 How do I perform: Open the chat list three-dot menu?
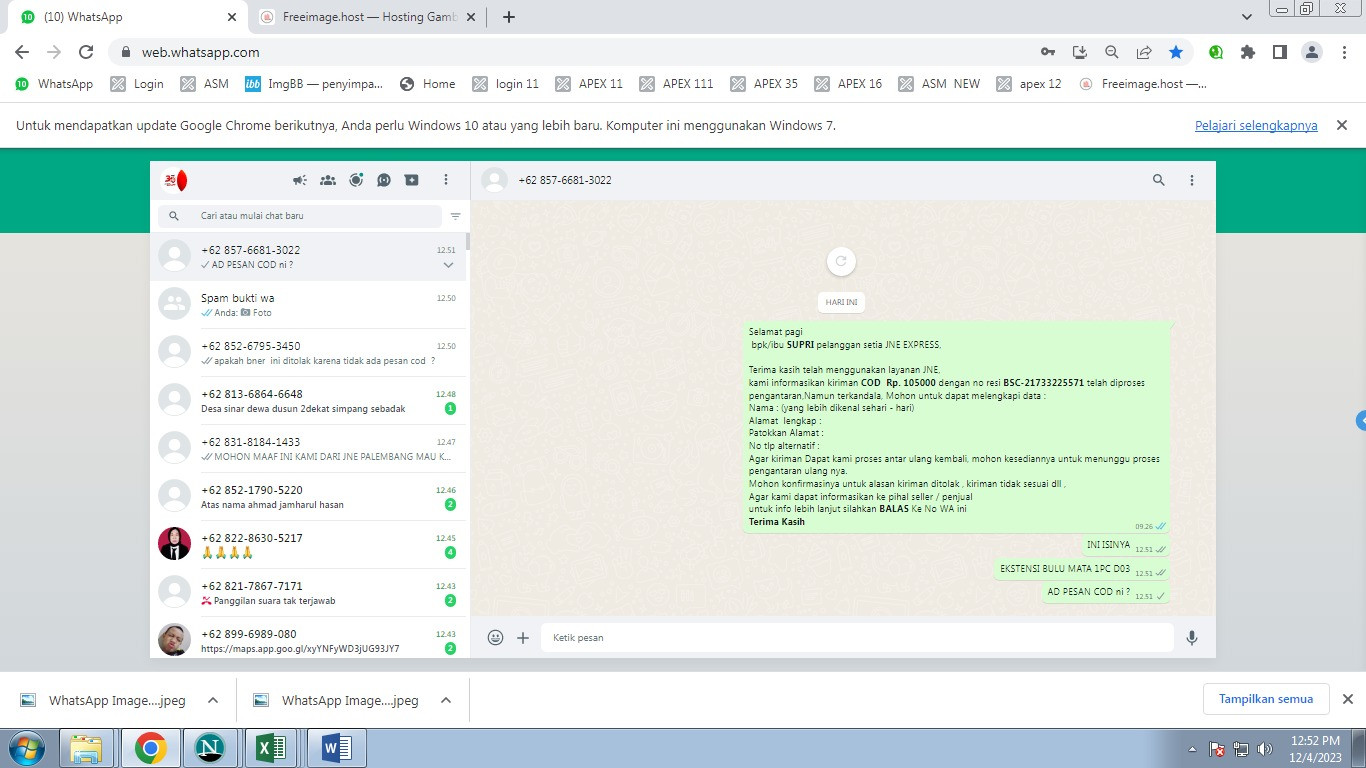(446, 180)
